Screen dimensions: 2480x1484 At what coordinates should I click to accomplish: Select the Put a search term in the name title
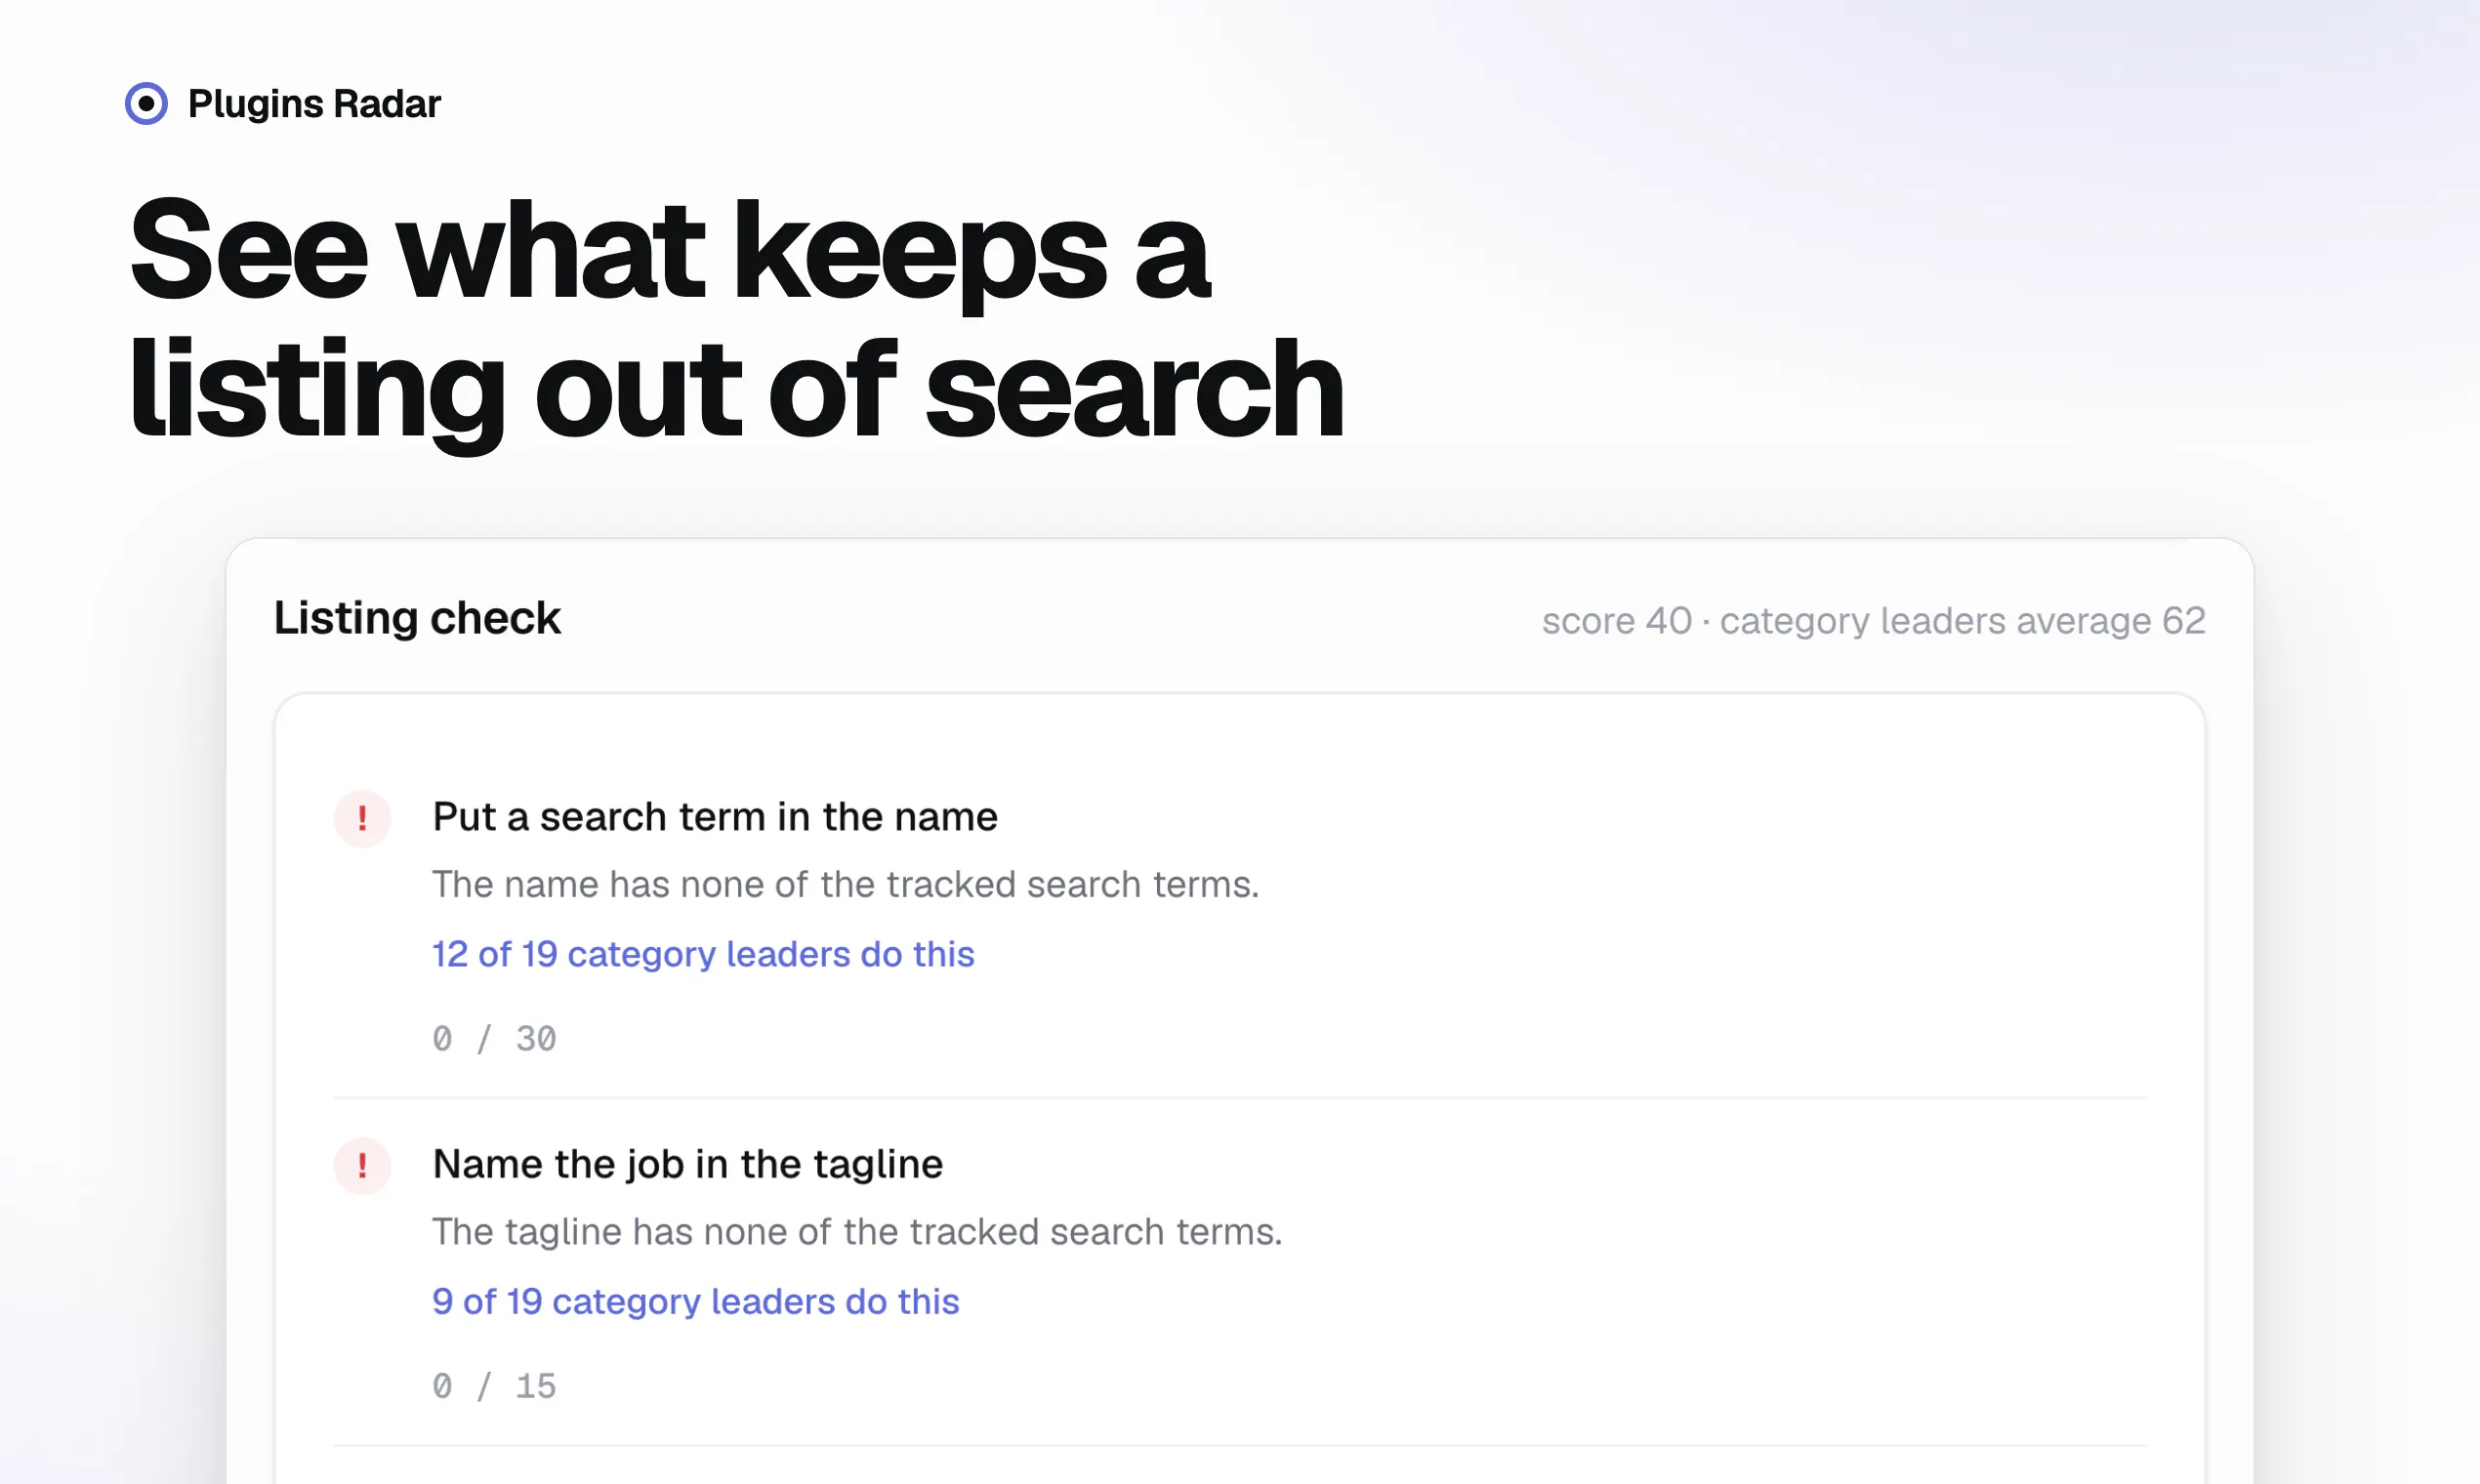point(715,817)
